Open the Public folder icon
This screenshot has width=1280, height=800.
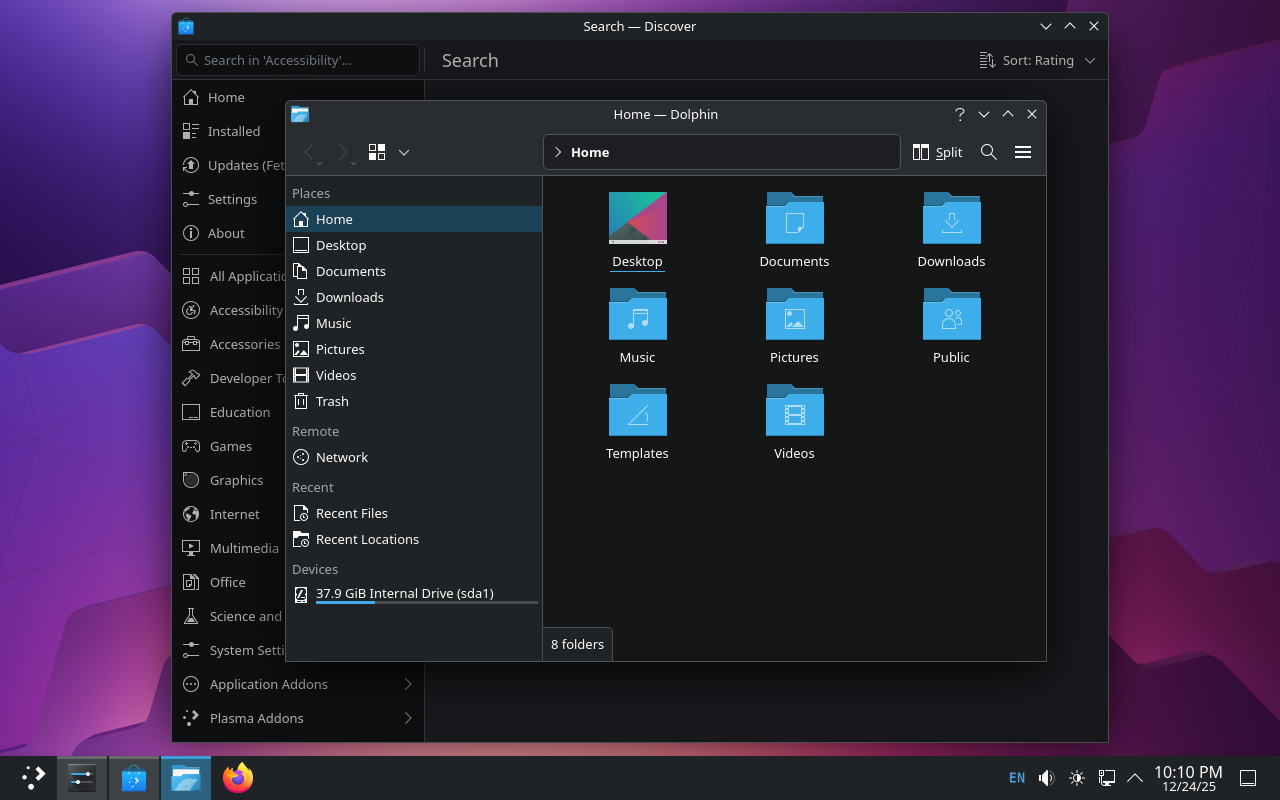point(951,315)
